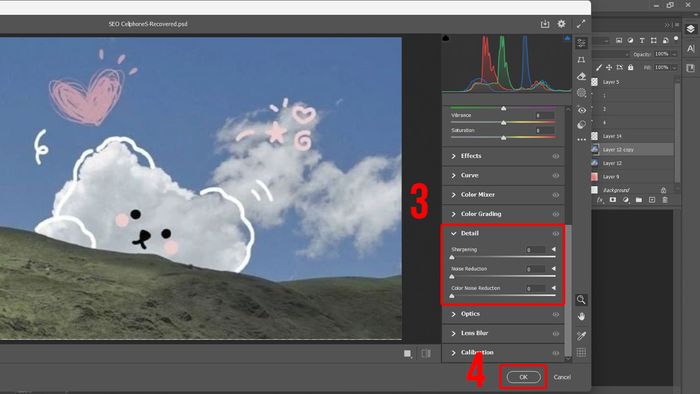Add layer style fx icon in Photoshop
Image resolution: width=700 pixels, height=394 pixels.
coord(600,200)
